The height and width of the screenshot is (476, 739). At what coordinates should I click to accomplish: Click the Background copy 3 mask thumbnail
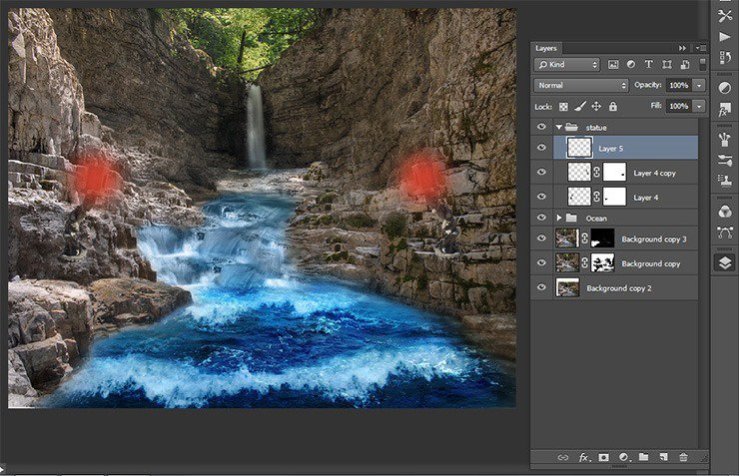(x=602, y=239)
